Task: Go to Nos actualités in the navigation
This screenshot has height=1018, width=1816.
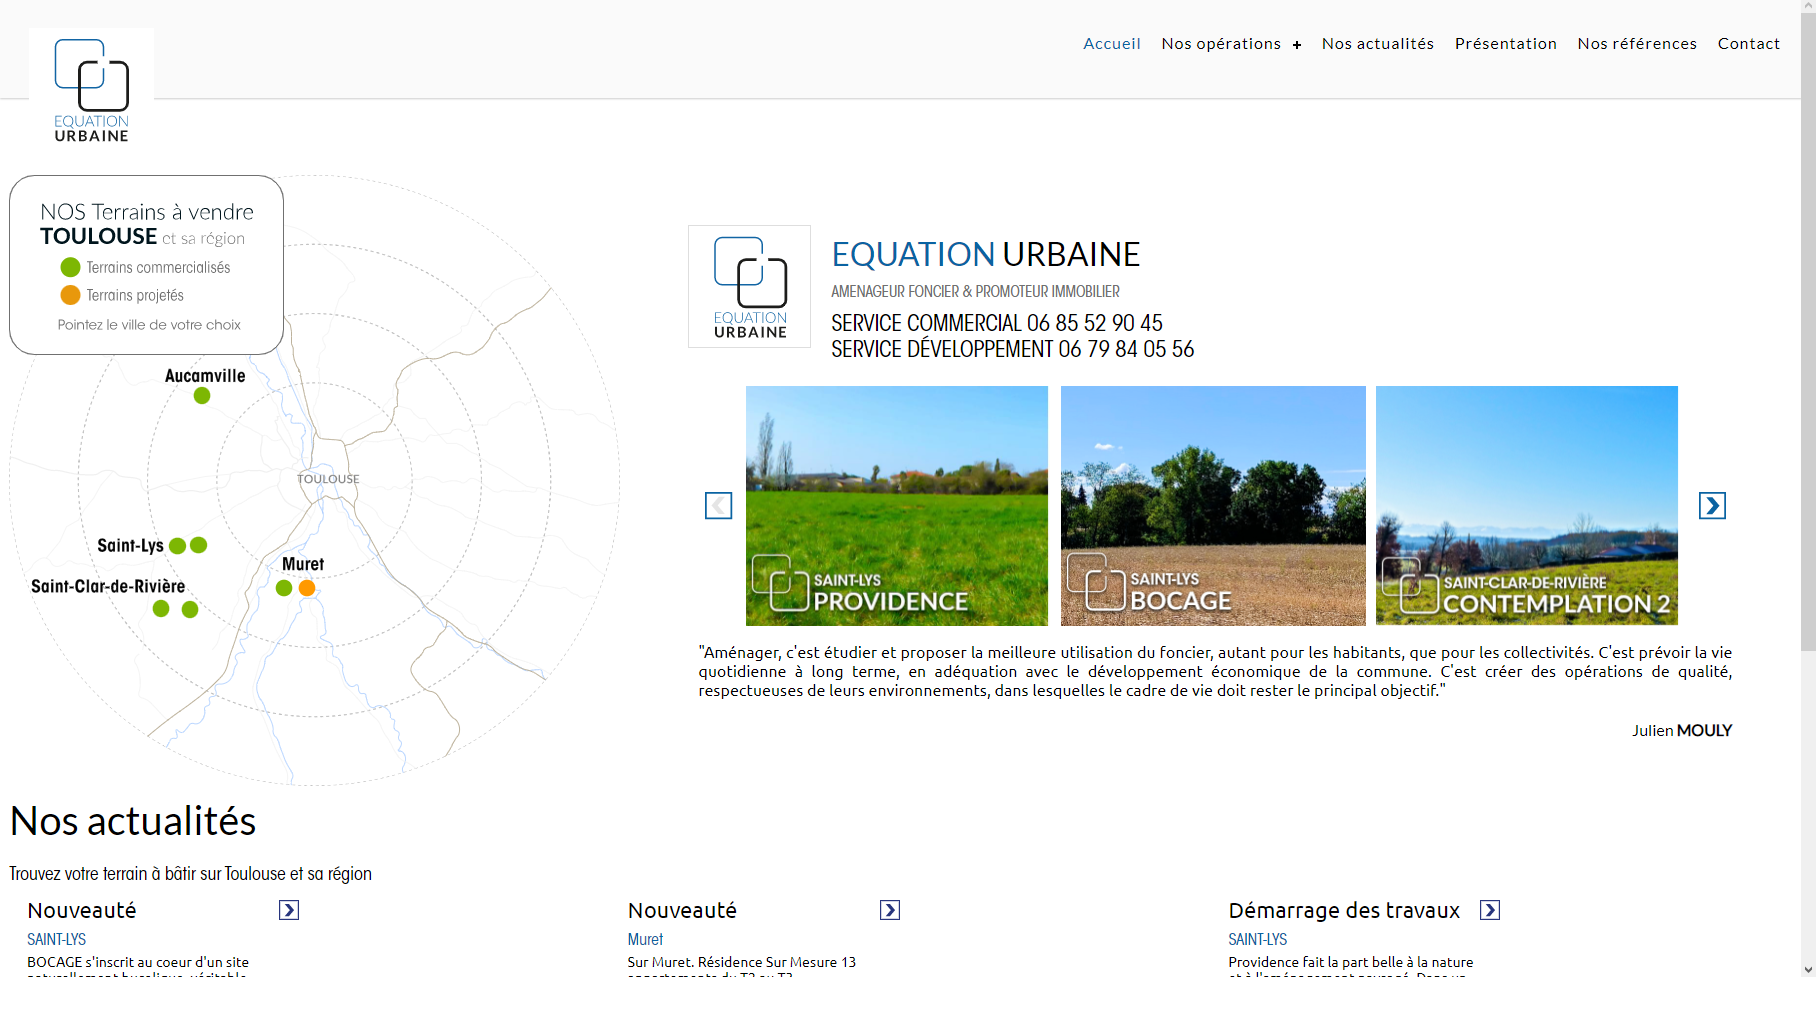Action: 1377,43
